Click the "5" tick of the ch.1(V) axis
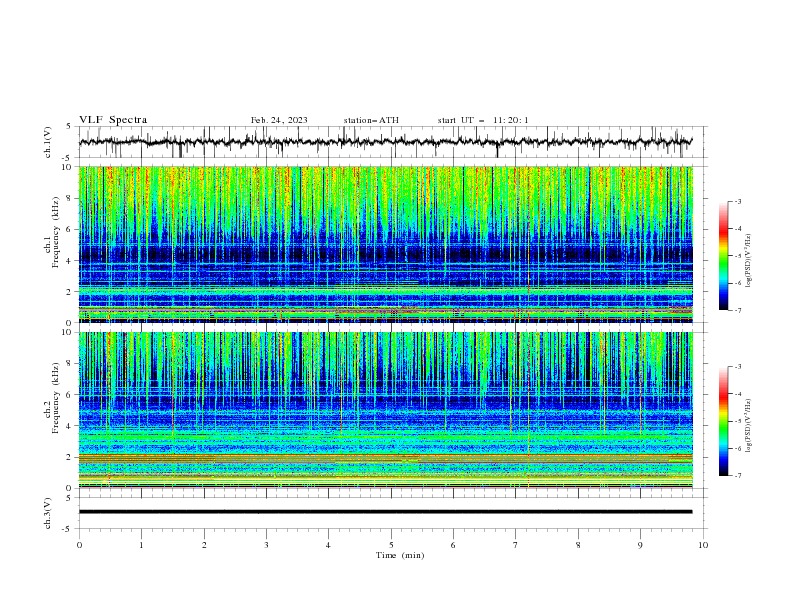The image size is (792, 612). pyautogui.click(x=70, y=127)
